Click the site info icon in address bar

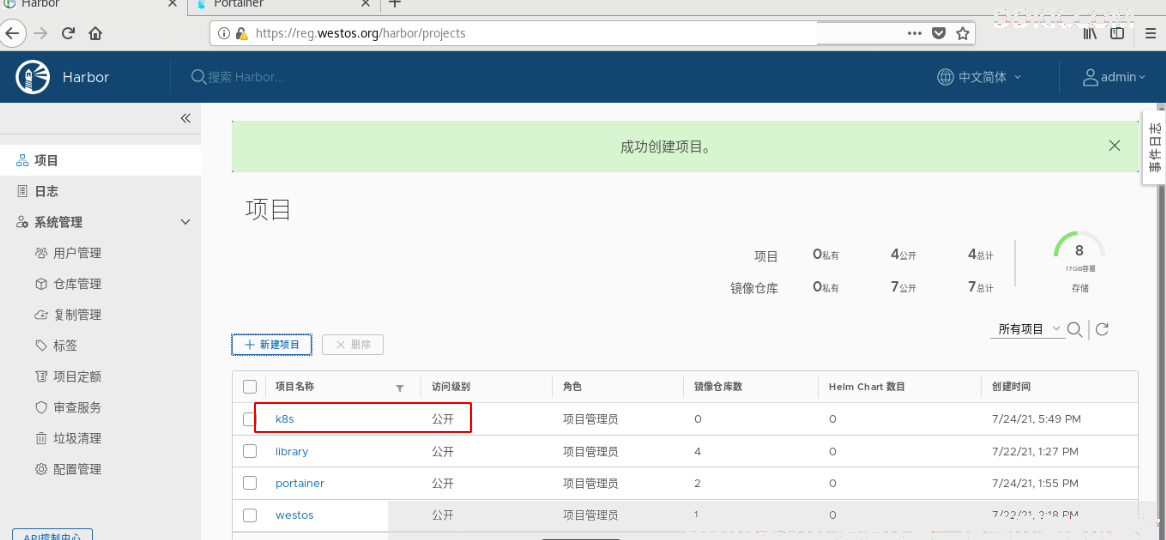224,33
